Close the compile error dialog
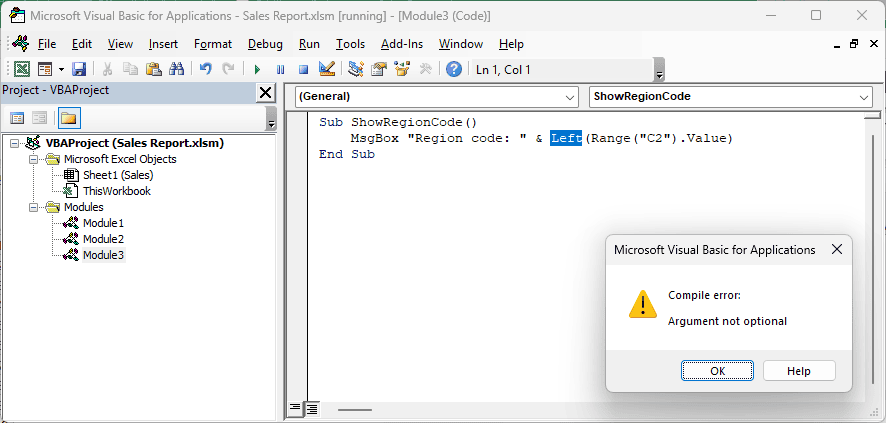Screen dimensions: 886x423 (837, 250)
